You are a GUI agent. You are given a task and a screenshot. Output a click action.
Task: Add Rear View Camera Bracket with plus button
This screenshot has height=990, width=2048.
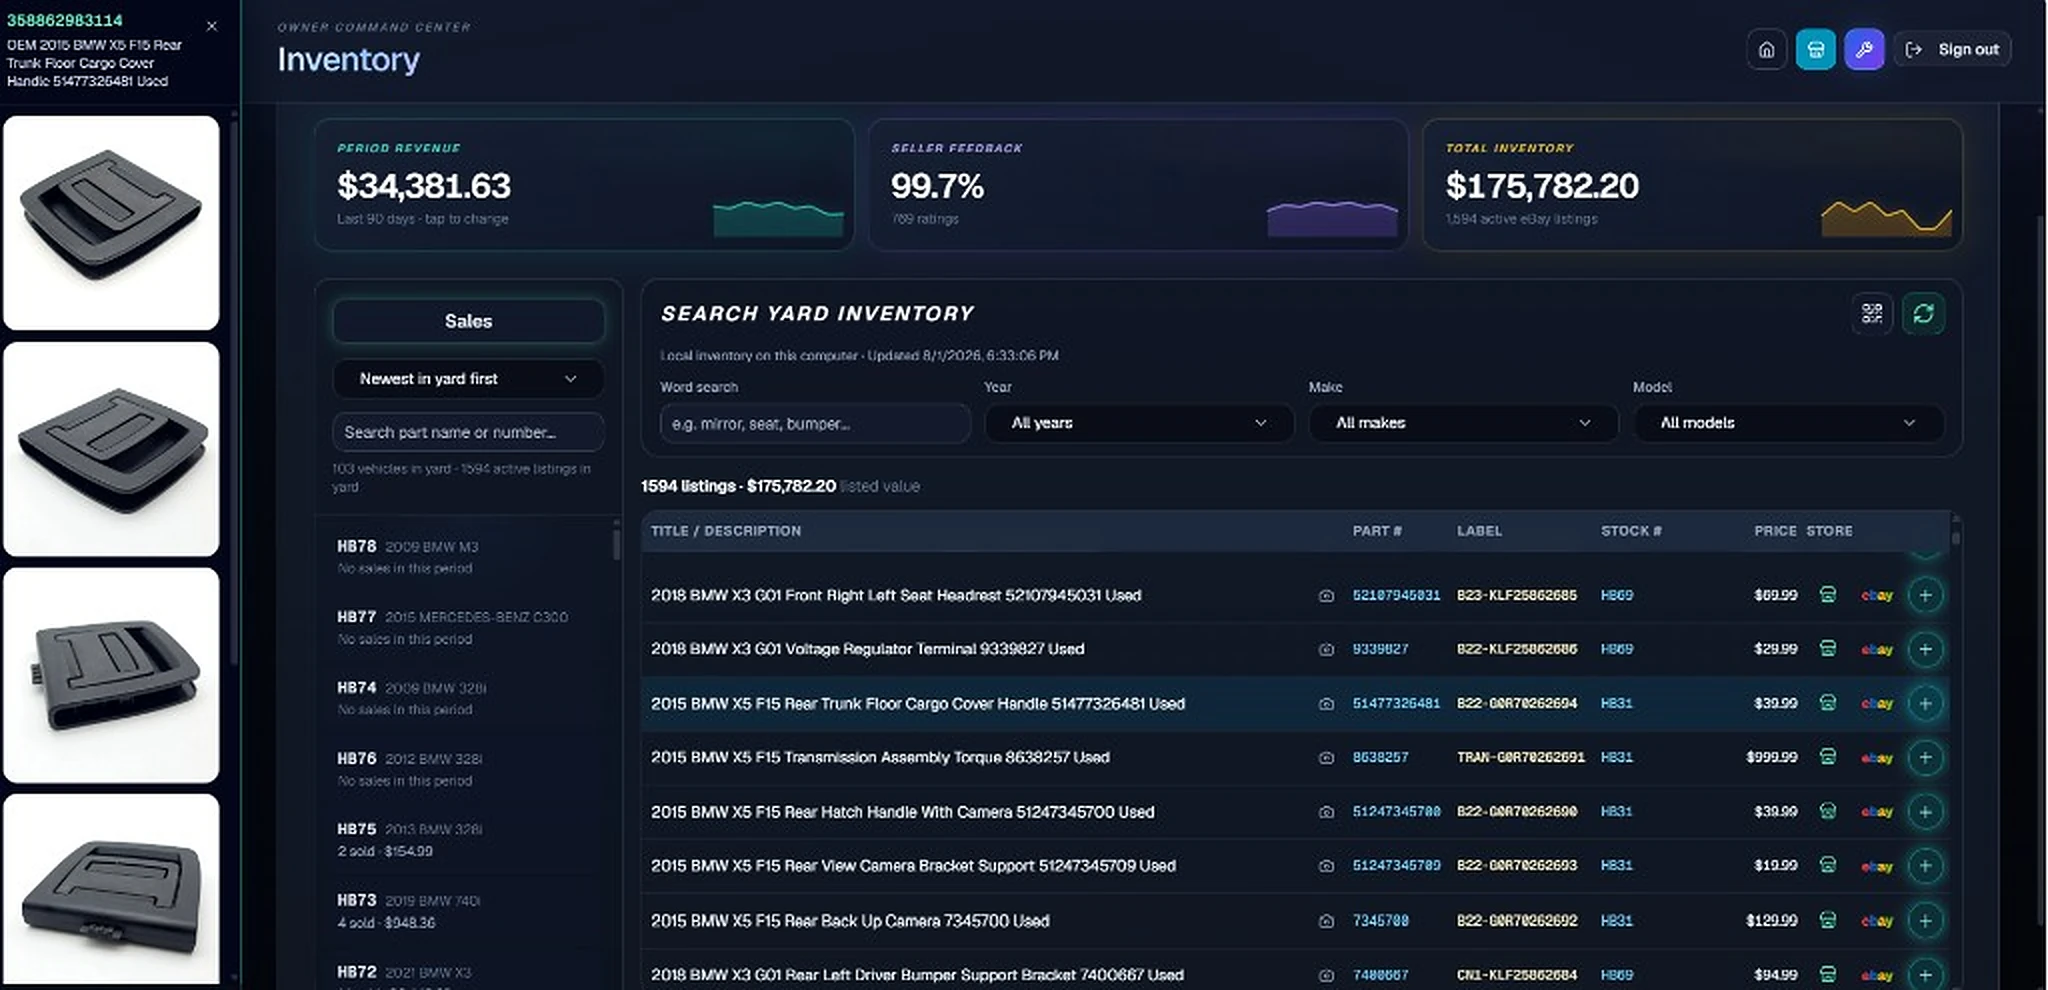1925,866
